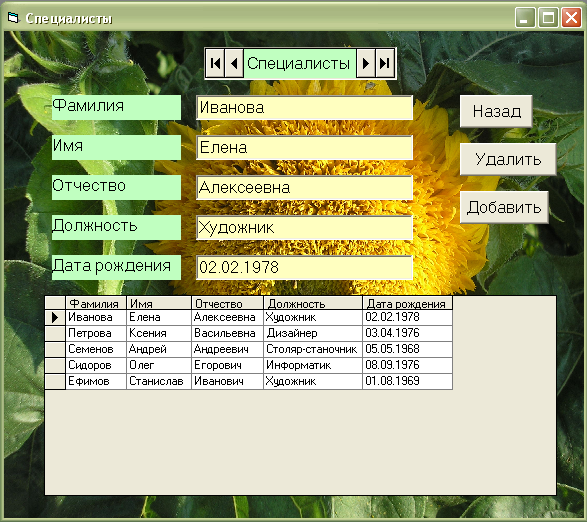The image size is (587, 522).
Task: Select the Фамилия column header in grid
Action: 96,303
